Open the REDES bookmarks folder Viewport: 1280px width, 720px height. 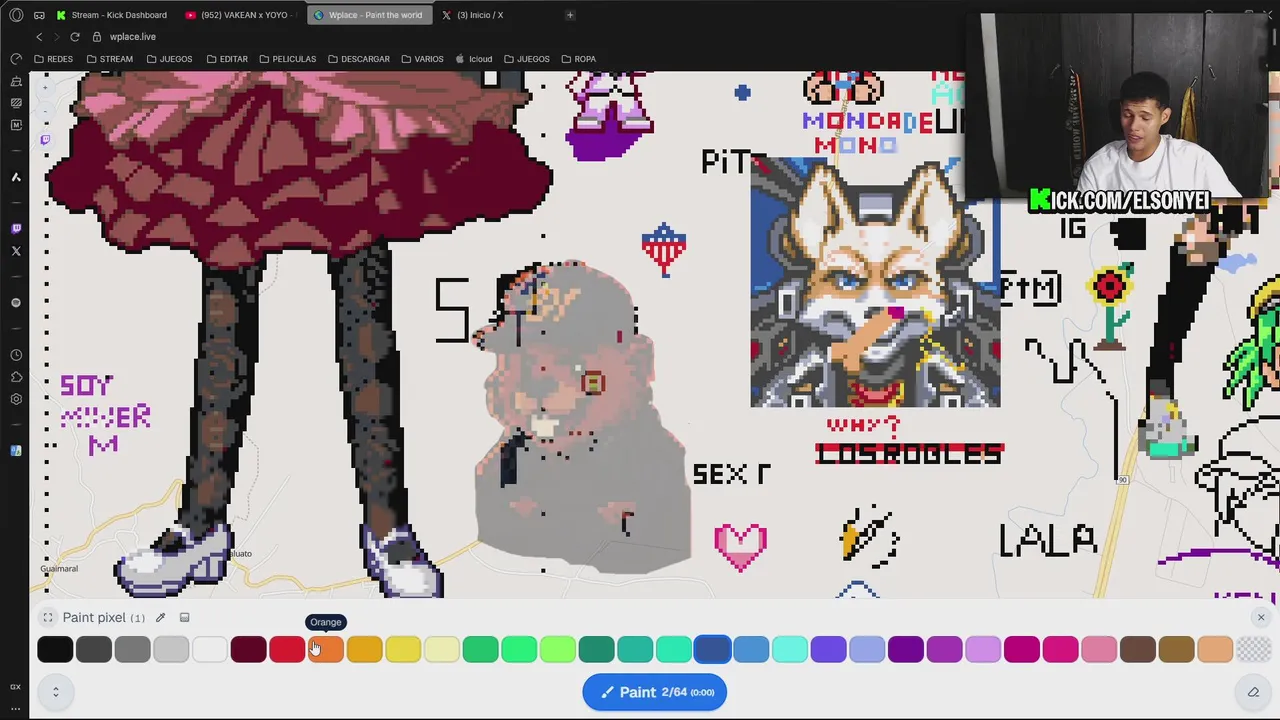[x=52, y=59]
